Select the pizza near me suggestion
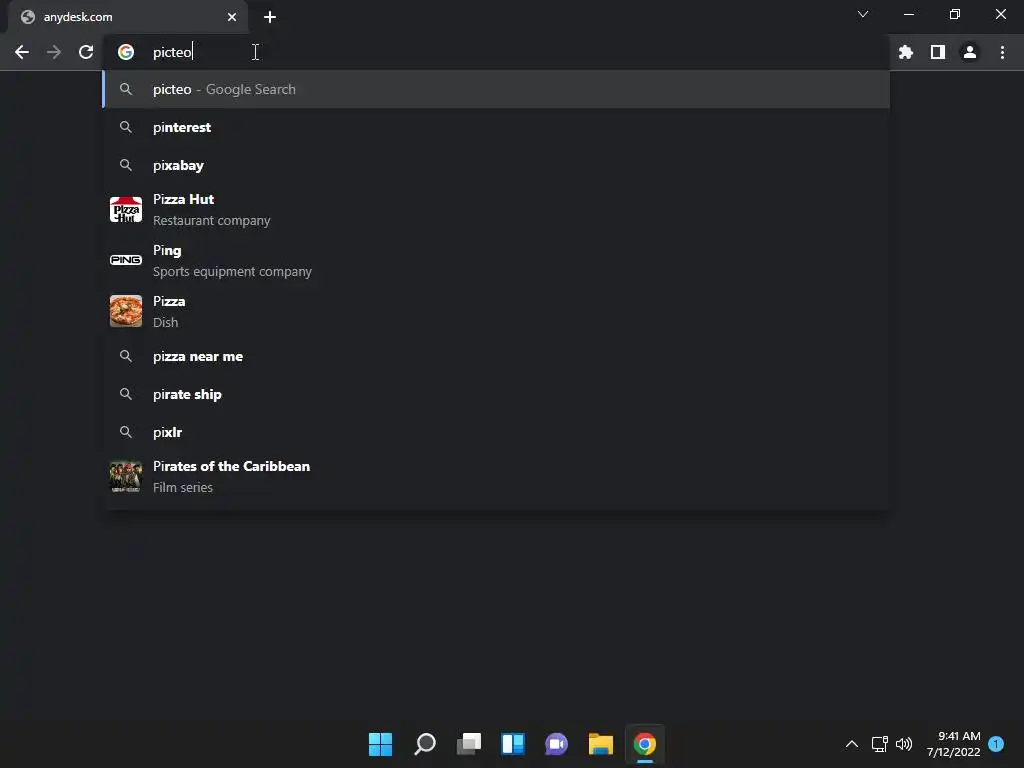The height and width of the screenshot is (768, 1024). 496,357
